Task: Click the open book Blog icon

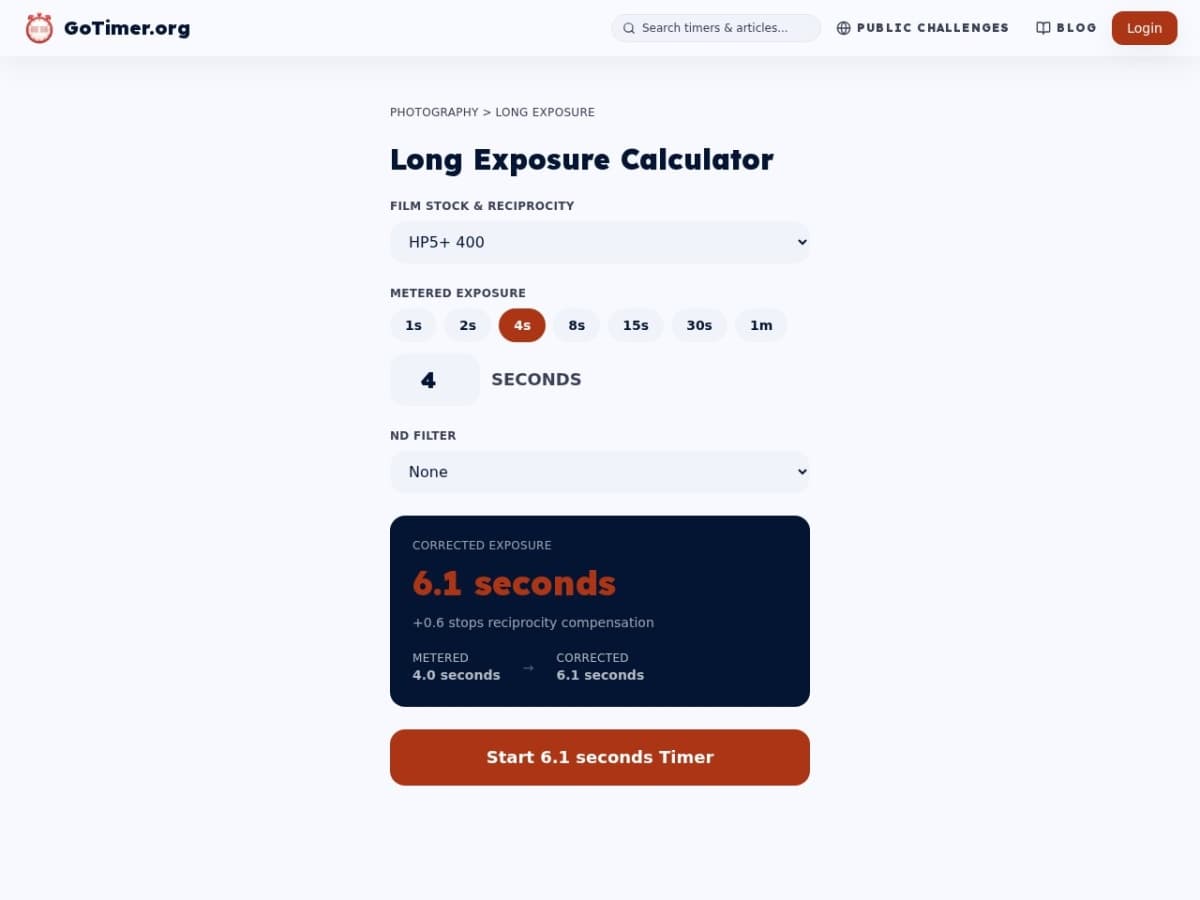Action: 1043,28
